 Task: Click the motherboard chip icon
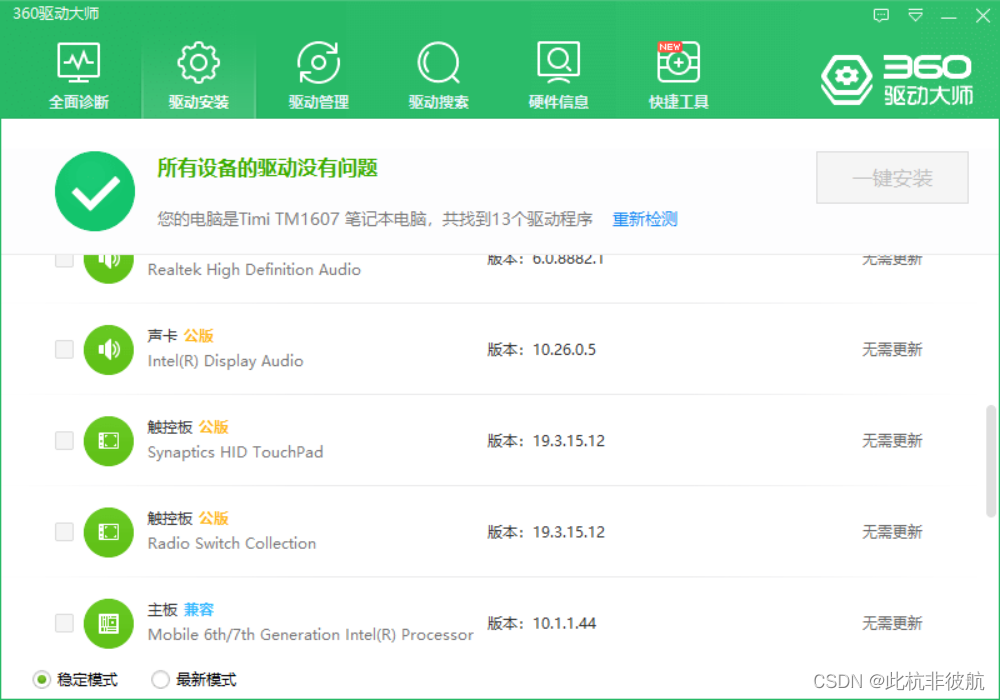[x=108, y=623]
